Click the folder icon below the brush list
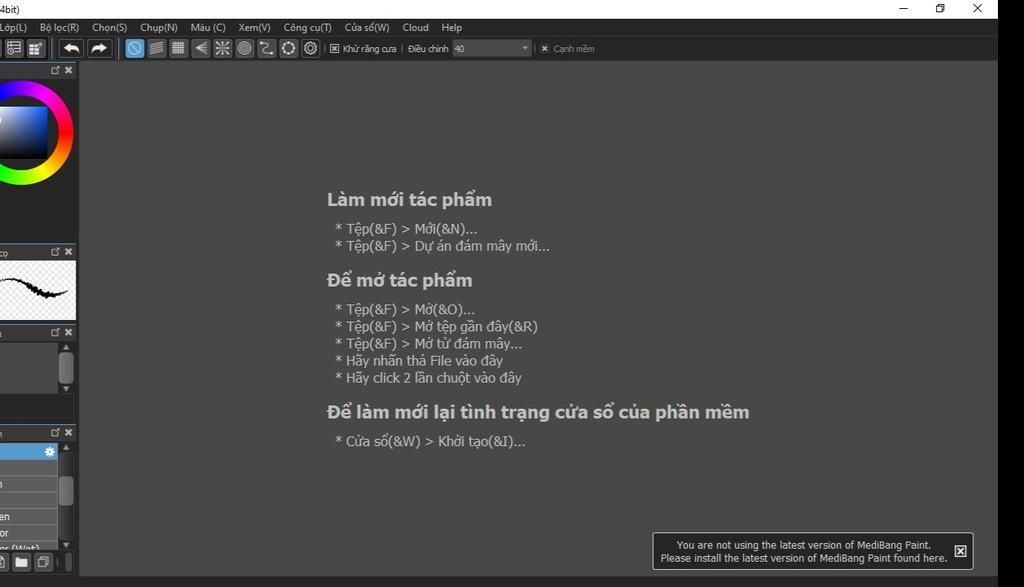The height and width of the screenshot is (587, 1024). point(22,562)
